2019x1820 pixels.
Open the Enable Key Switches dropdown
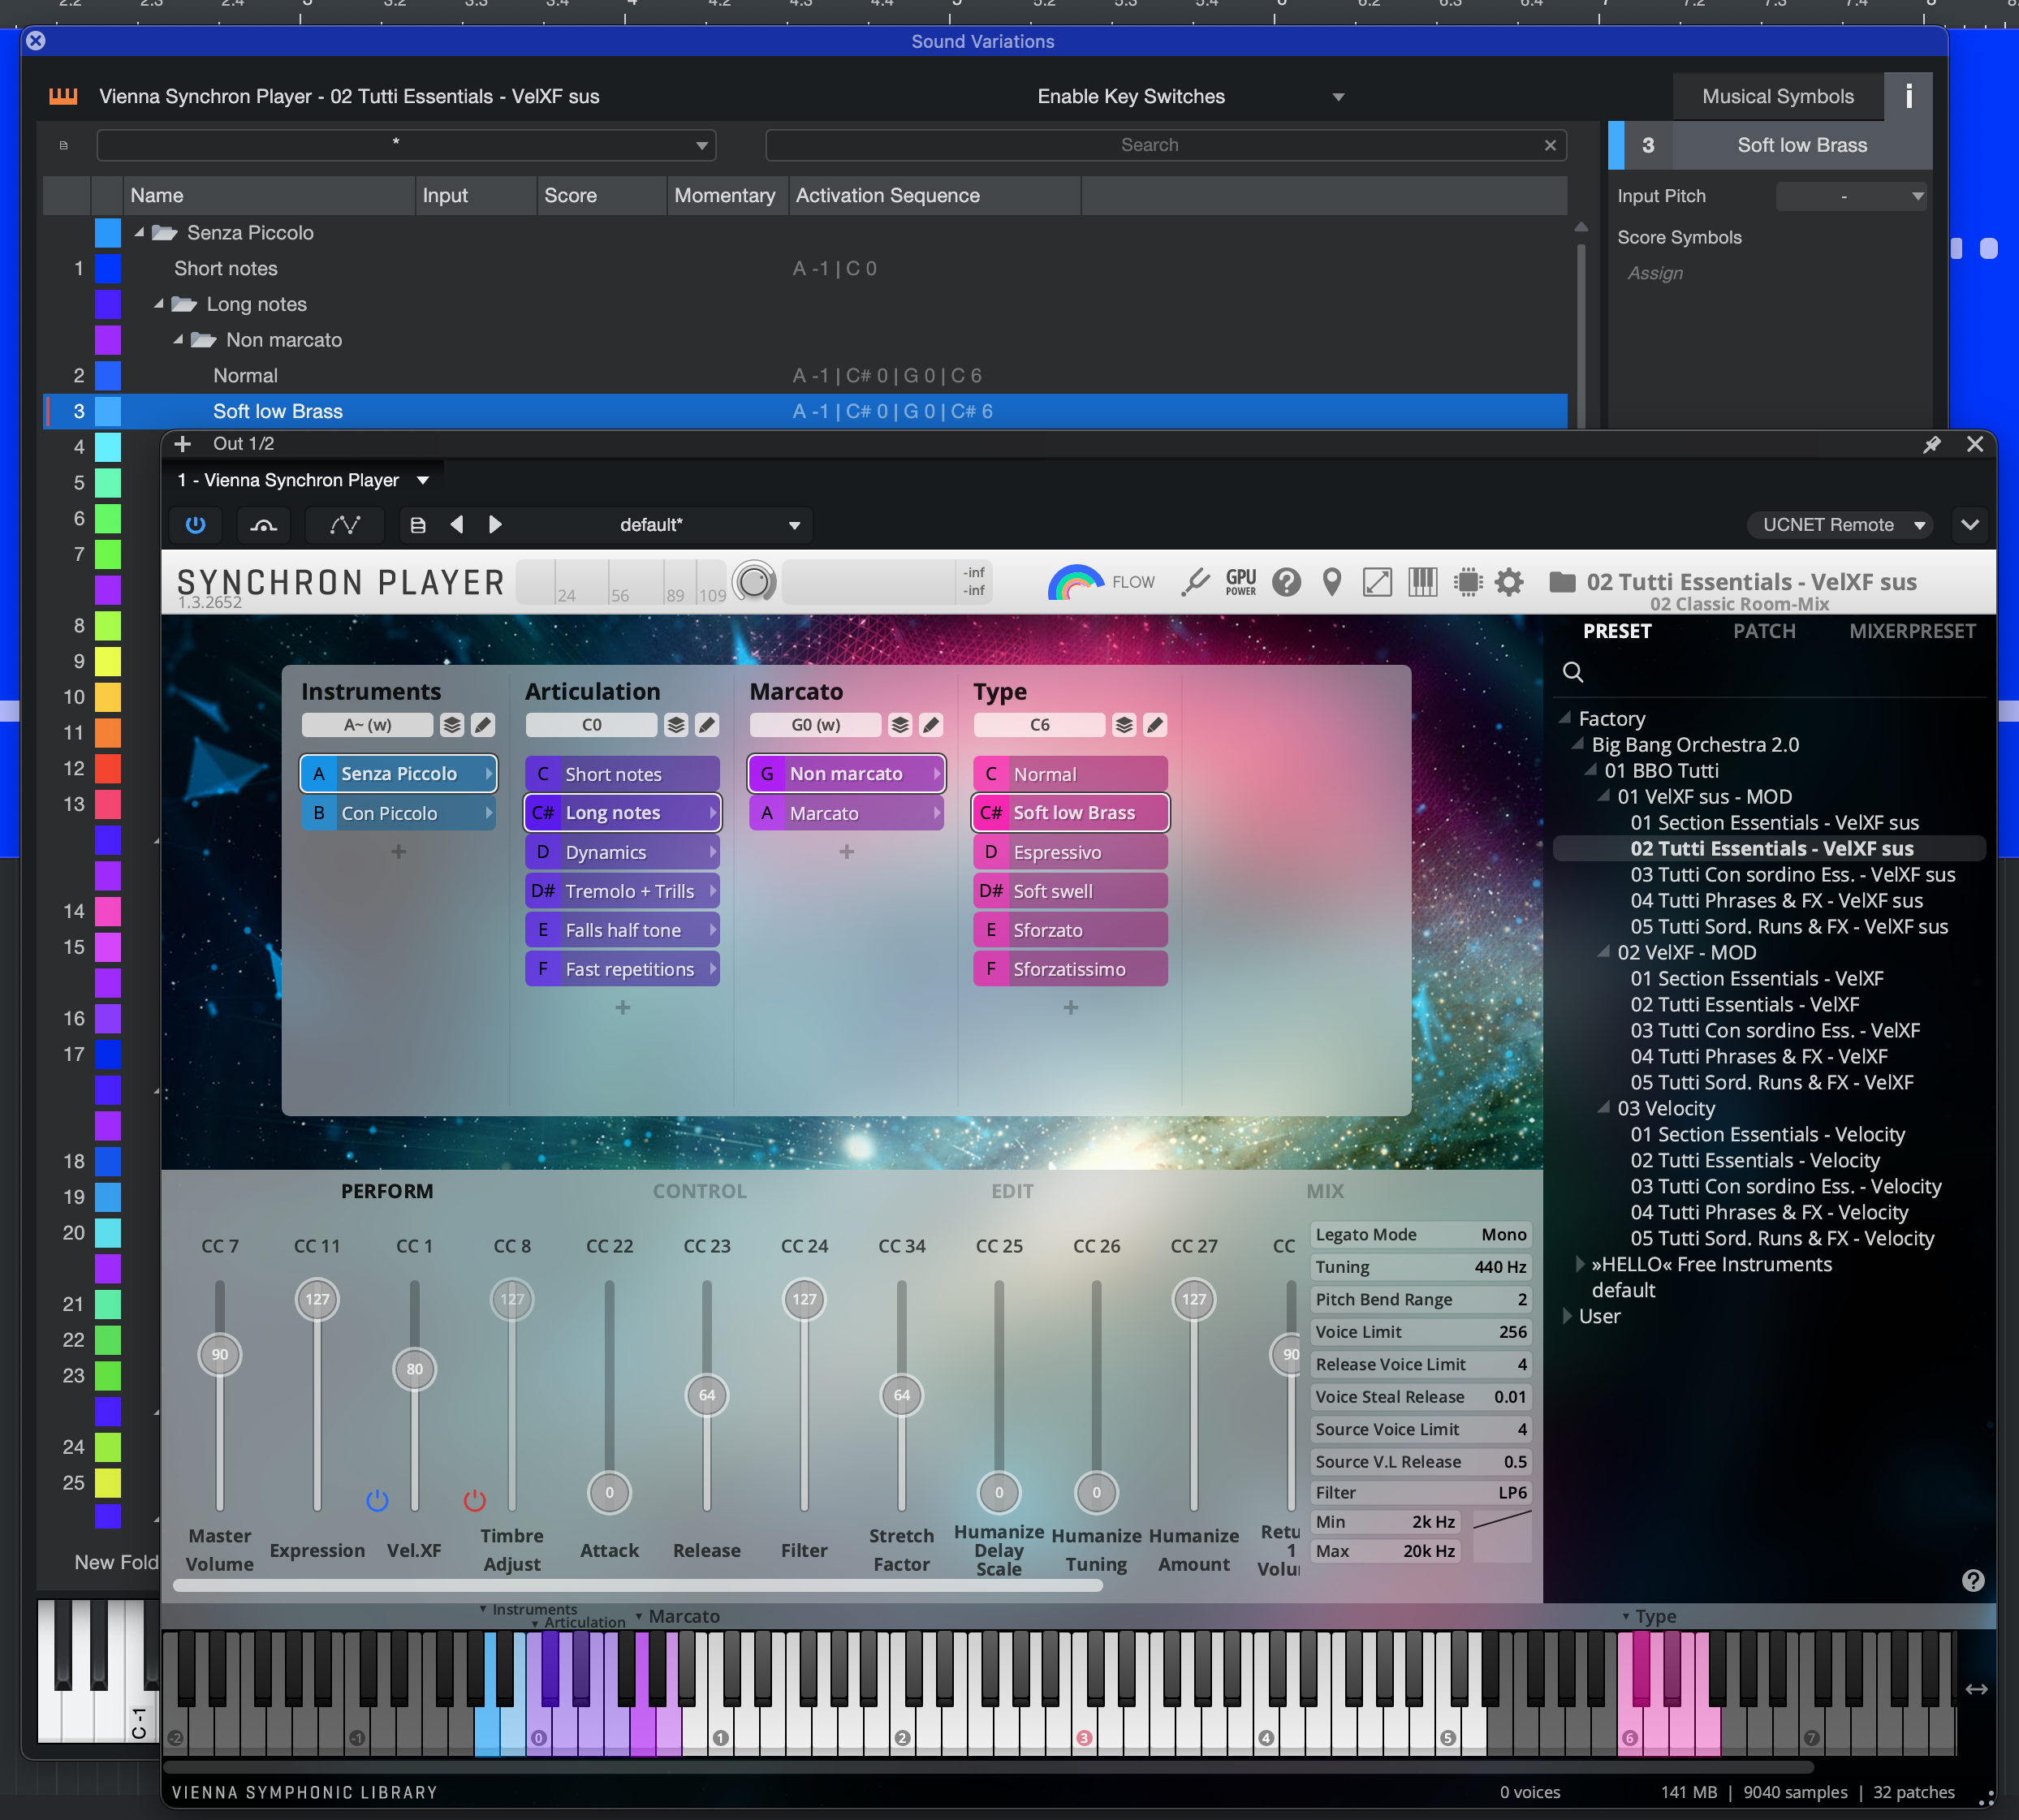1190,96
